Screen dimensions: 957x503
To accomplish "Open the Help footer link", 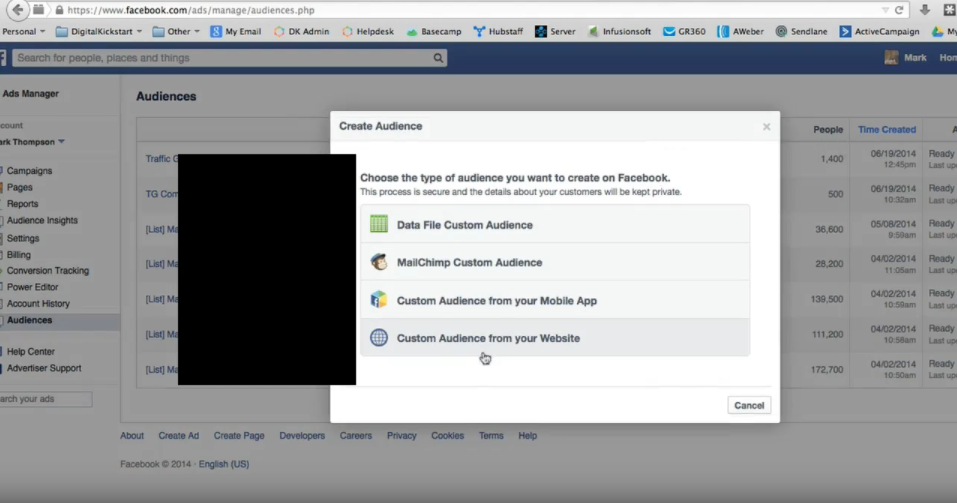I will 527,436.
